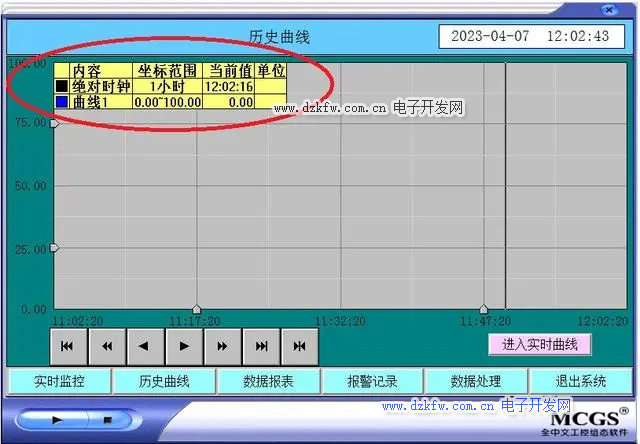Click the fast rewind double-arrow button
640x444 pixels.
107,346
